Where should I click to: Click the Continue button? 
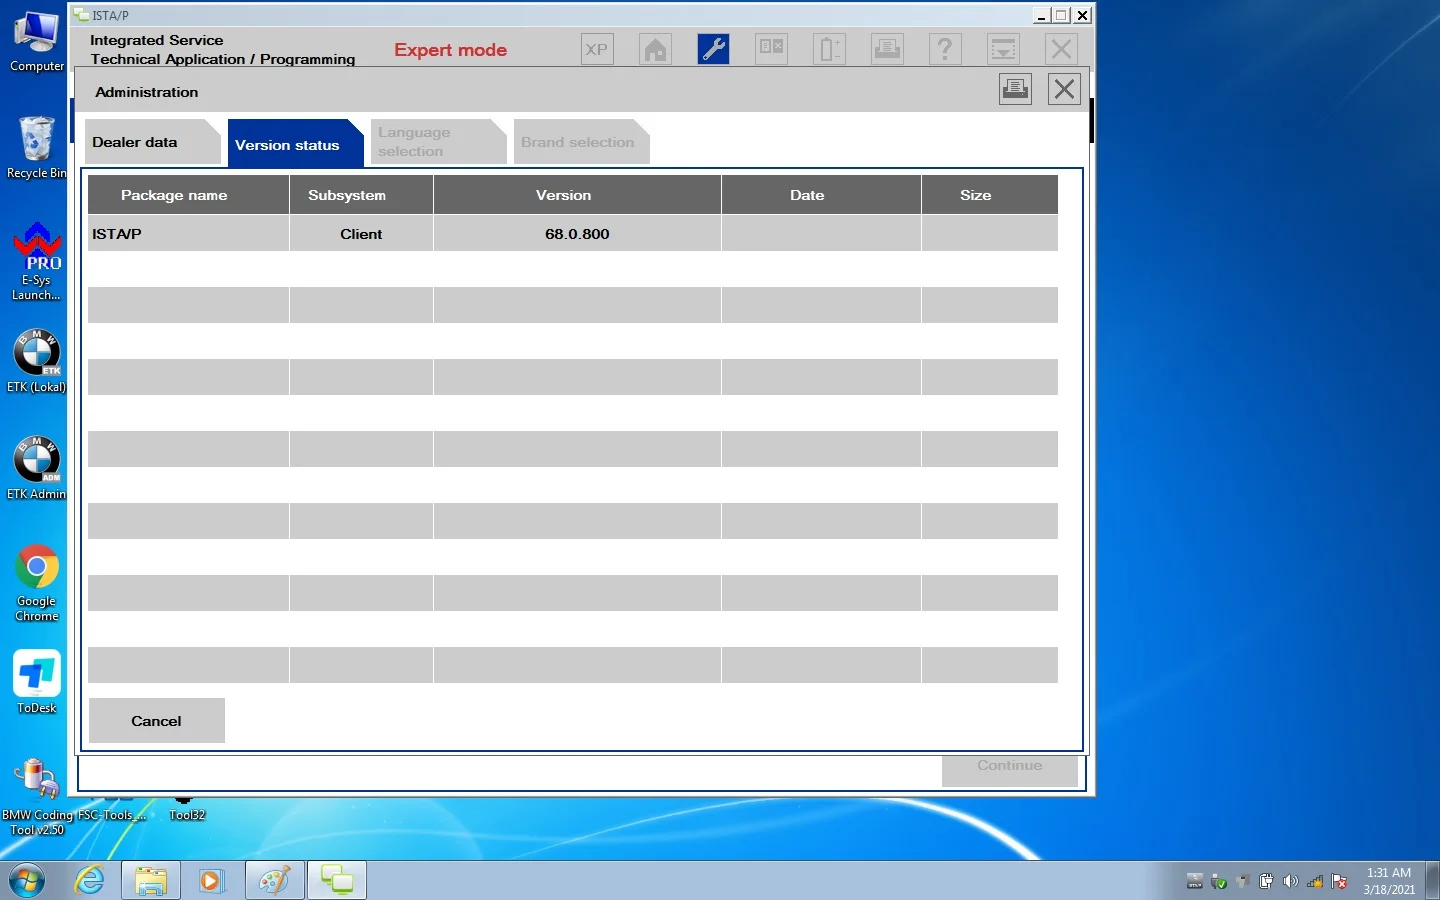coord(1010,766)
